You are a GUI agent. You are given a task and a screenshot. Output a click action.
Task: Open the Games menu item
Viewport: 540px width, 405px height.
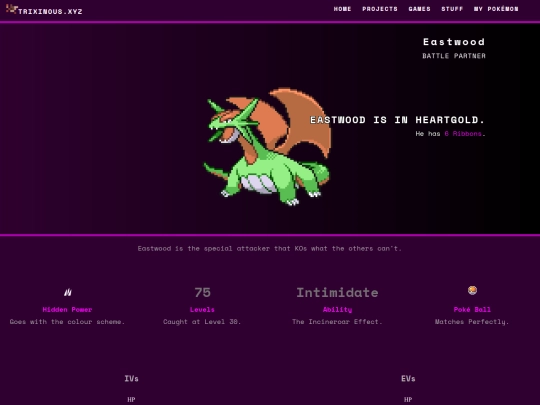point(419,9)
